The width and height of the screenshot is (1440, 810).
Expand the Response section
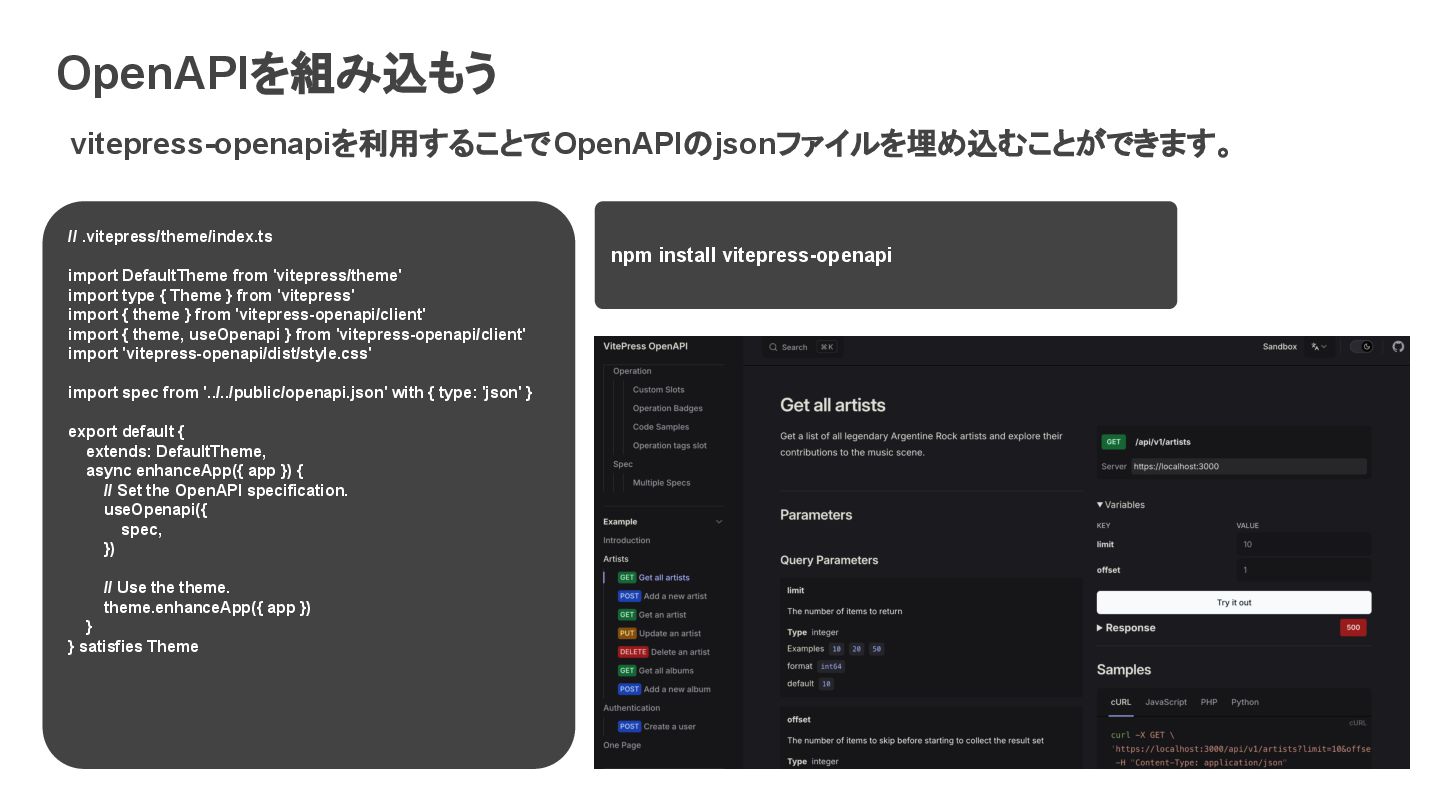click(x=1126, y=628)
